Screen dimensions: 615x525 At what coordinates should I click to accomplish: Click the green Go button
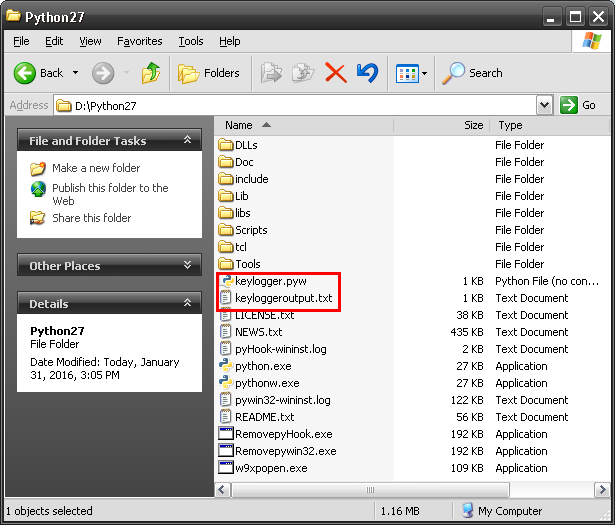click(x=578, y=105)
